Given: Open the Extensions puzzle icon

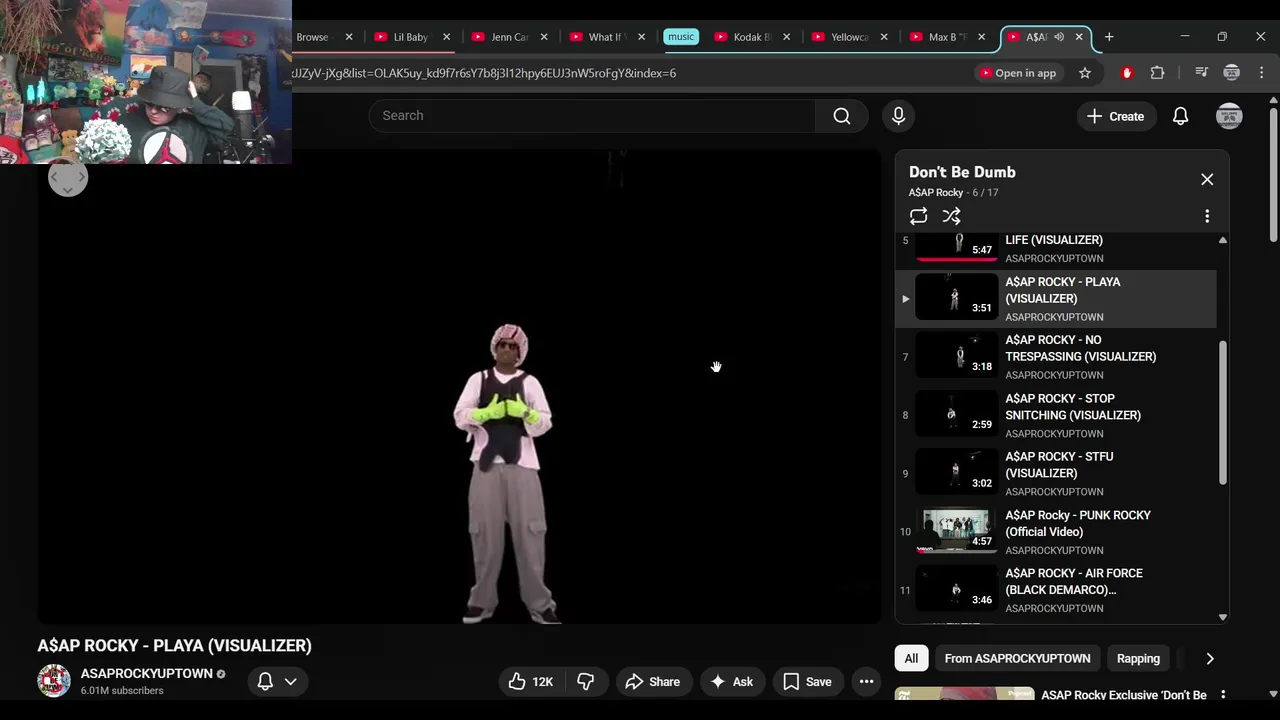Looking at the screenshot, I should tap(1157, 73).
